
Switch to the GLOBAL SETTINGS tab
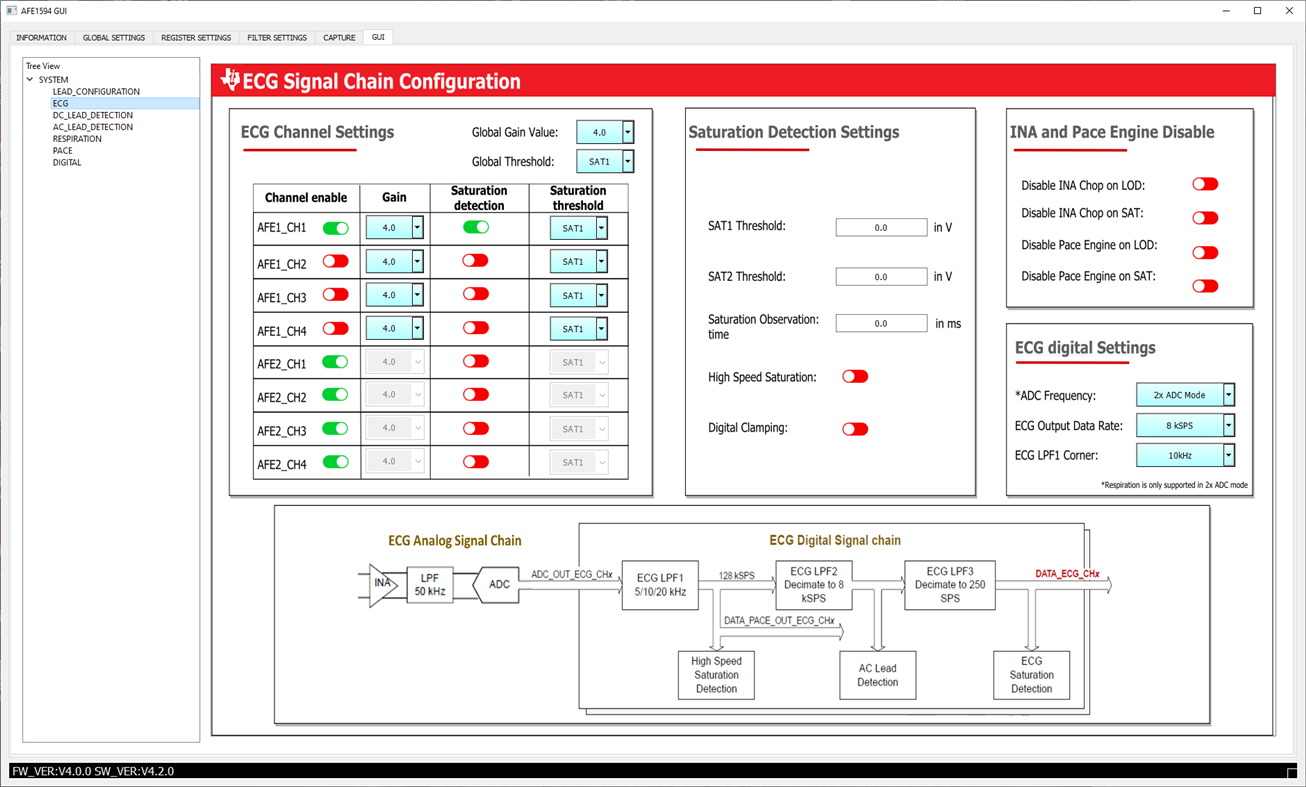click(114, 37)
